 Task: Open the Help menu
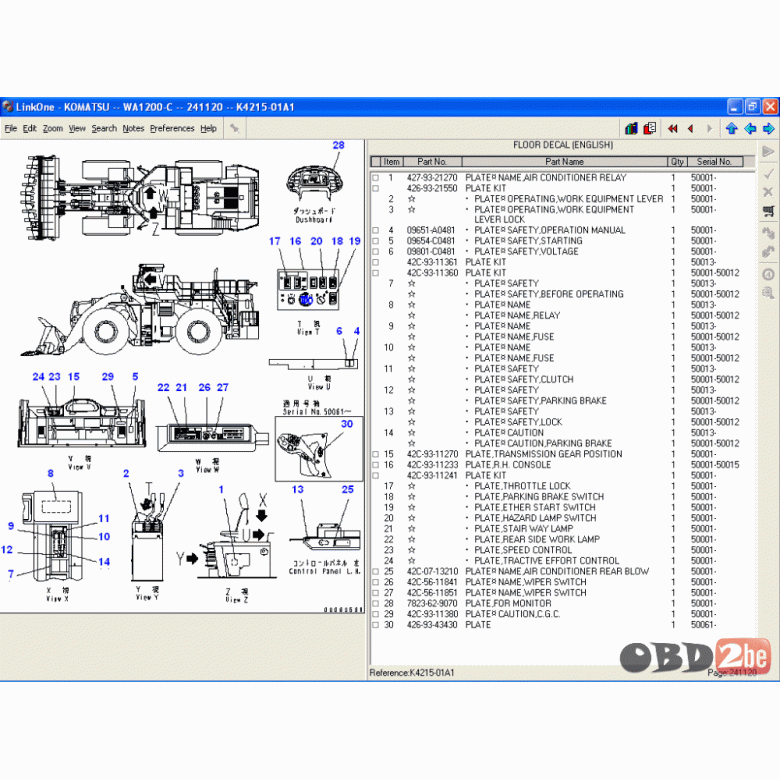pyautogui.click(x=208, y=128)
